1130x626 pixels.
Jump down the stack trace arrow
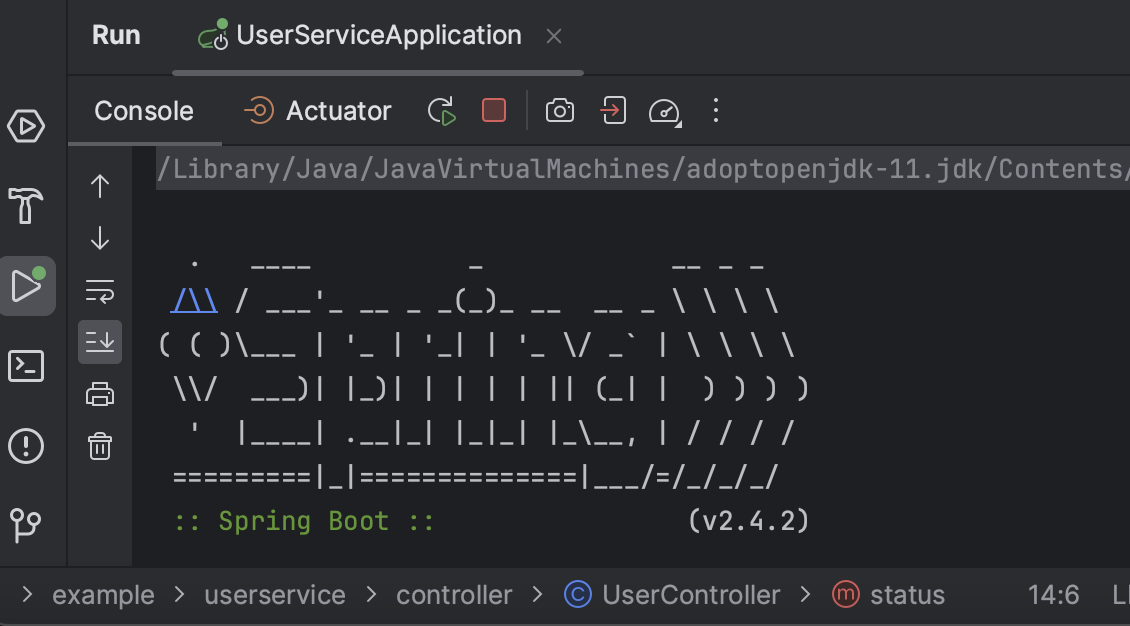pyautogui.click(x=100, y=238)
